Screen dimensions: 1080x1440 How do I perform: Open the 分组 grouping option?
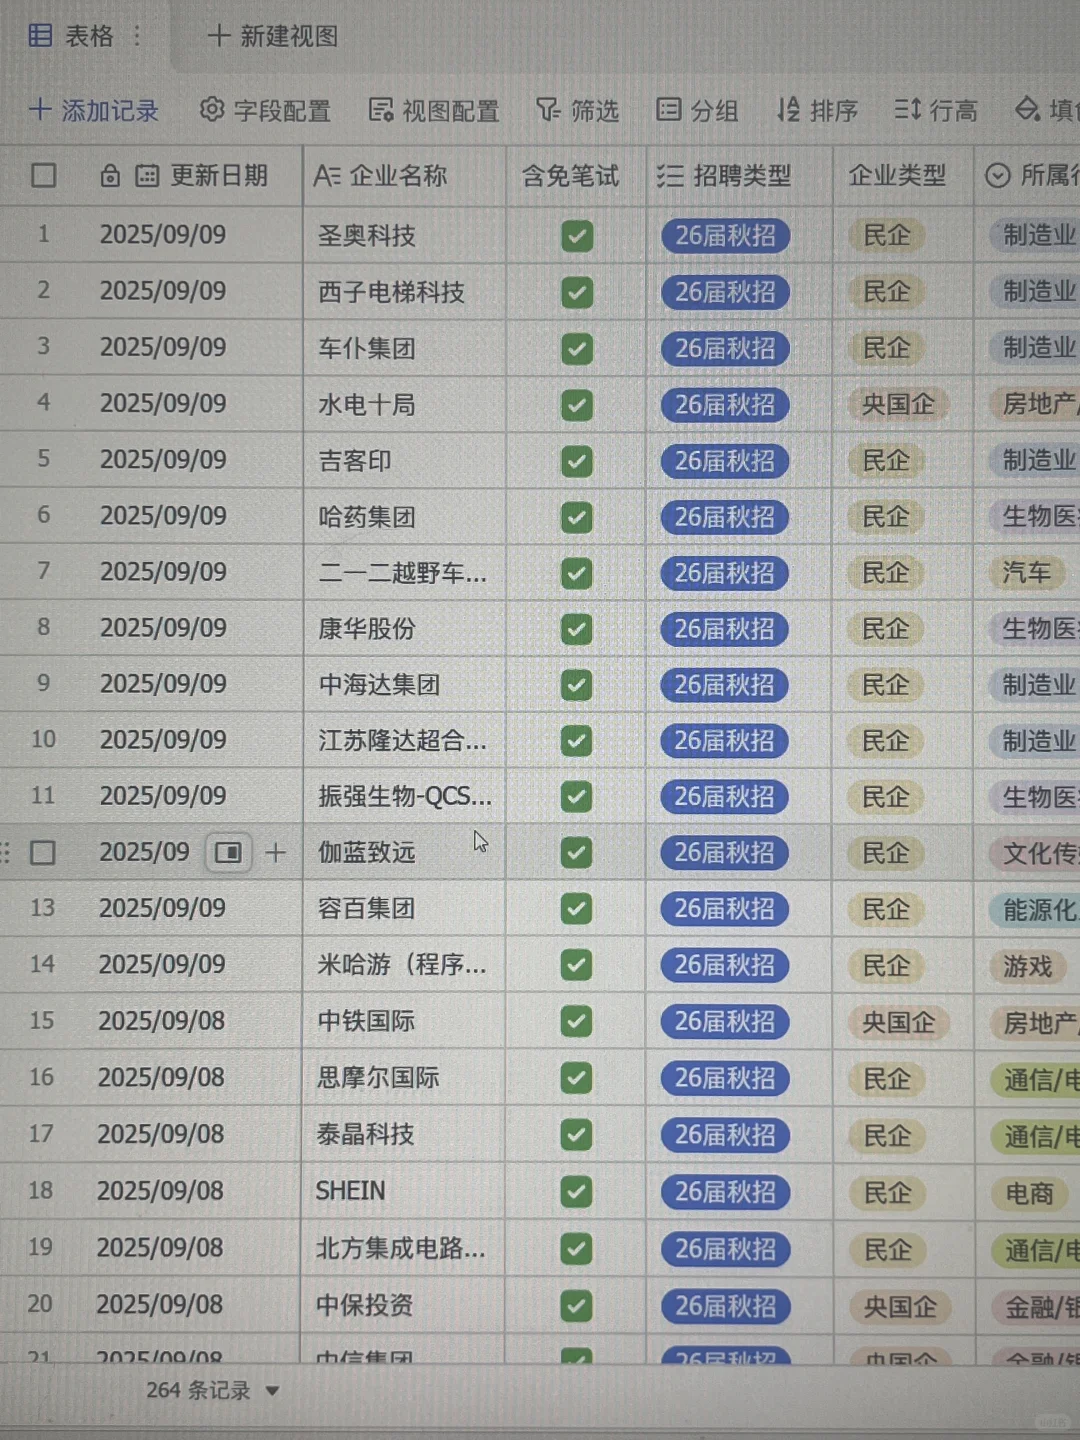point(697,110)
